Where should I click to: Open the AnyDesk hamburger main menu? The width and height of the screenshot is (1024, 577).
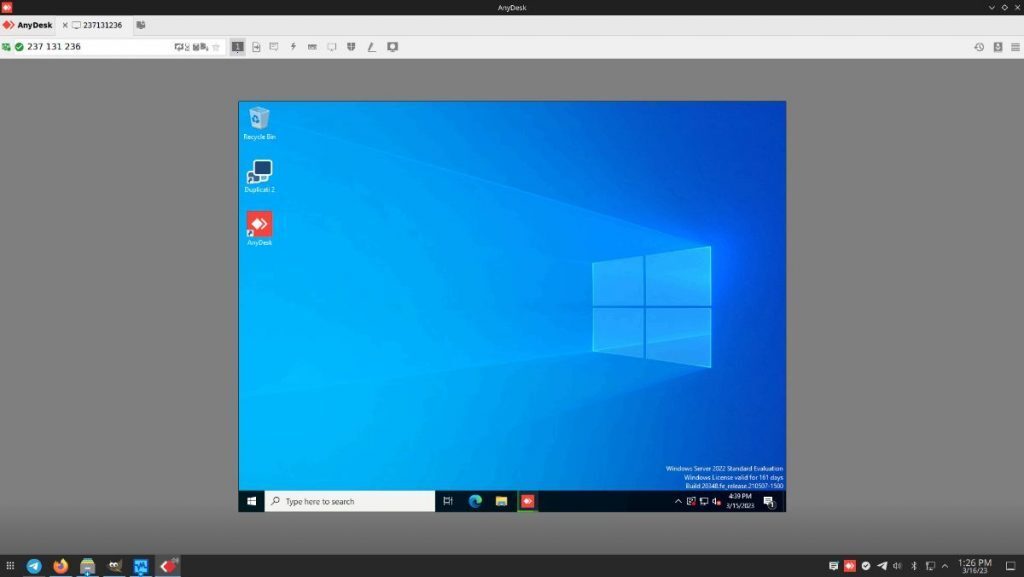pyautogui.click(x=1015, y=46)
